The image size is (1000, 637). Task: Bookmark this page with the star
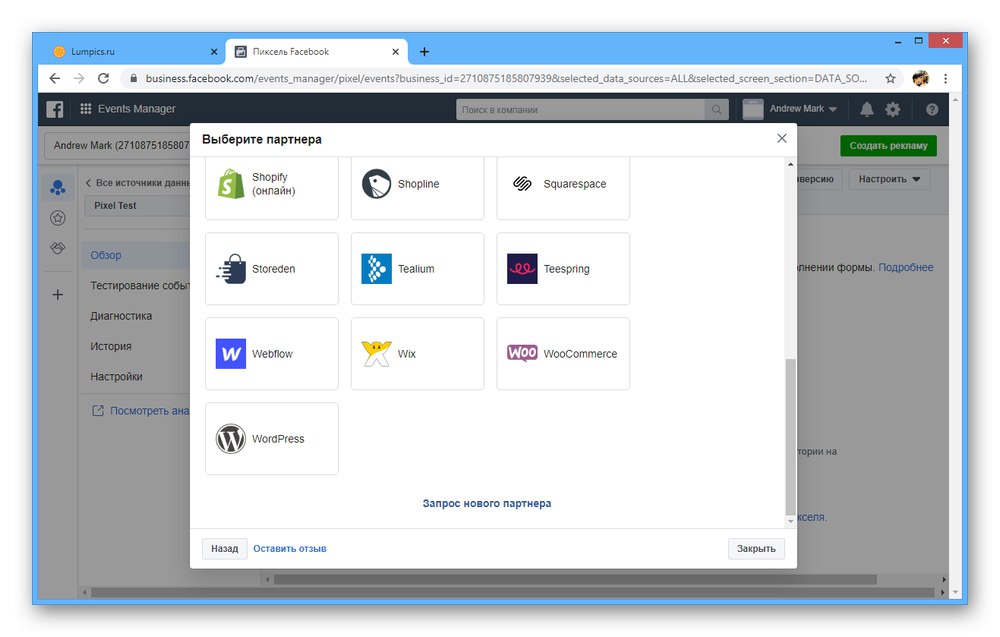pos(890,78)
